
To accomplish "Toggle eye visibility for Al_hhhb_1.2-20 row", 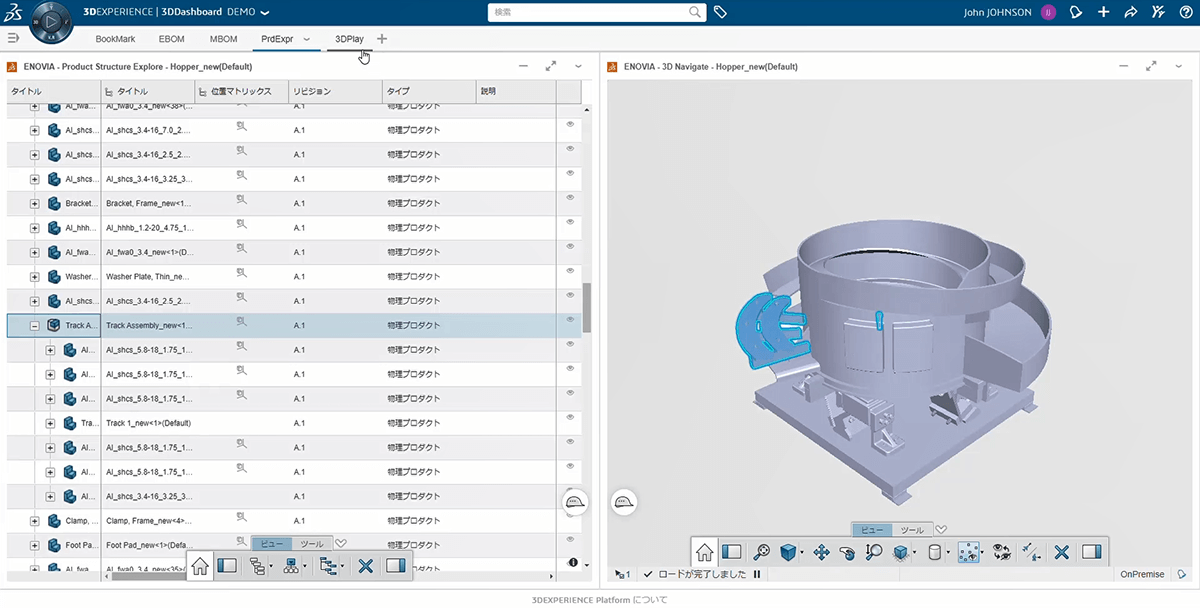I will 570,222.
